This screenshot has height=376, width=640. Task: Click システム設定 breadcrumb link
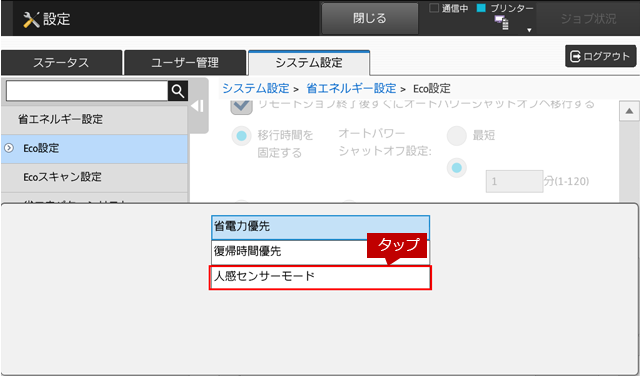(x=256, y=88)
